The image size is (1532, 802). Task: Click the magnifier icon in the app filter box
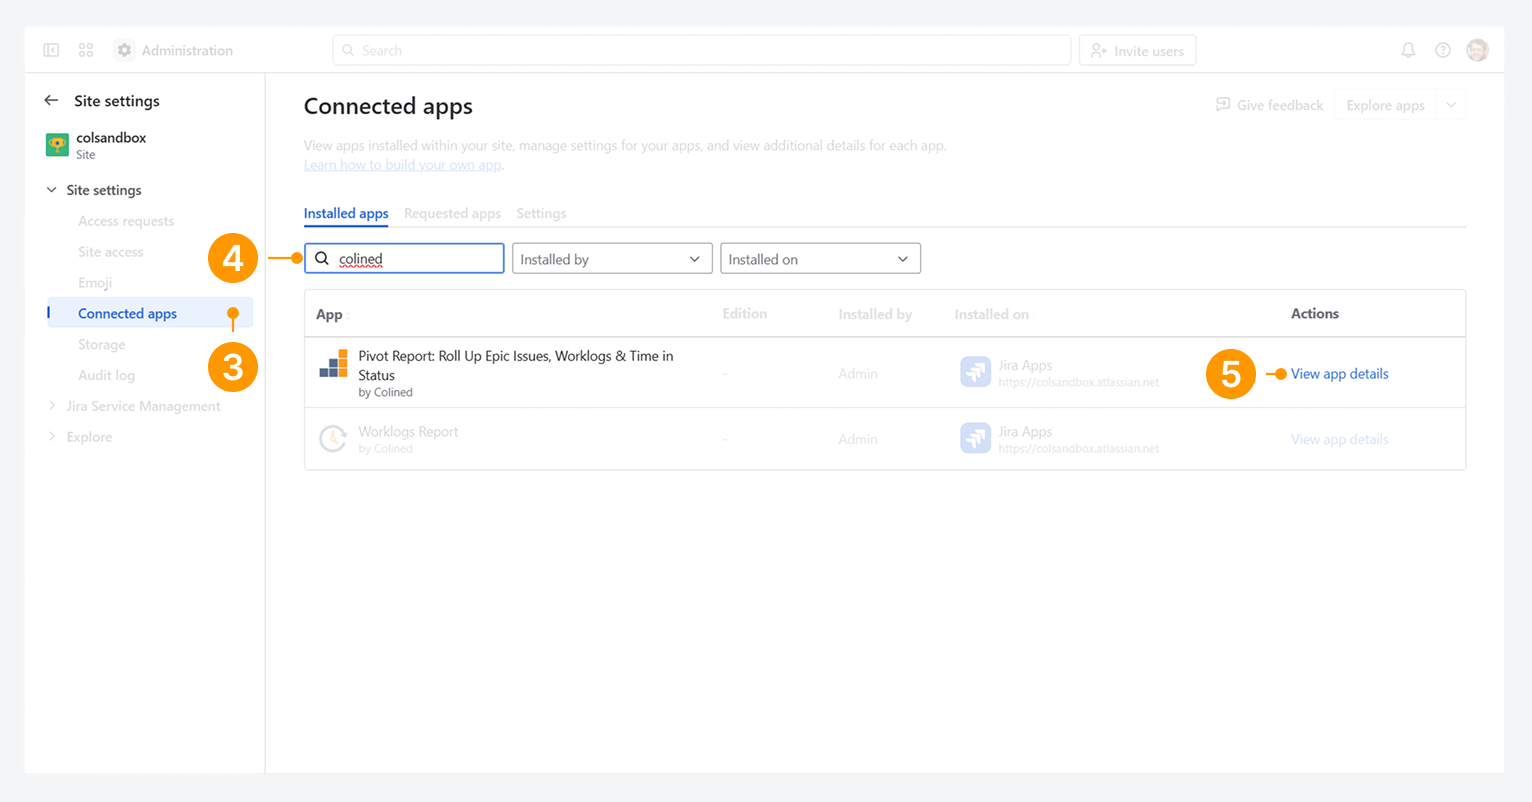(322, 258)
